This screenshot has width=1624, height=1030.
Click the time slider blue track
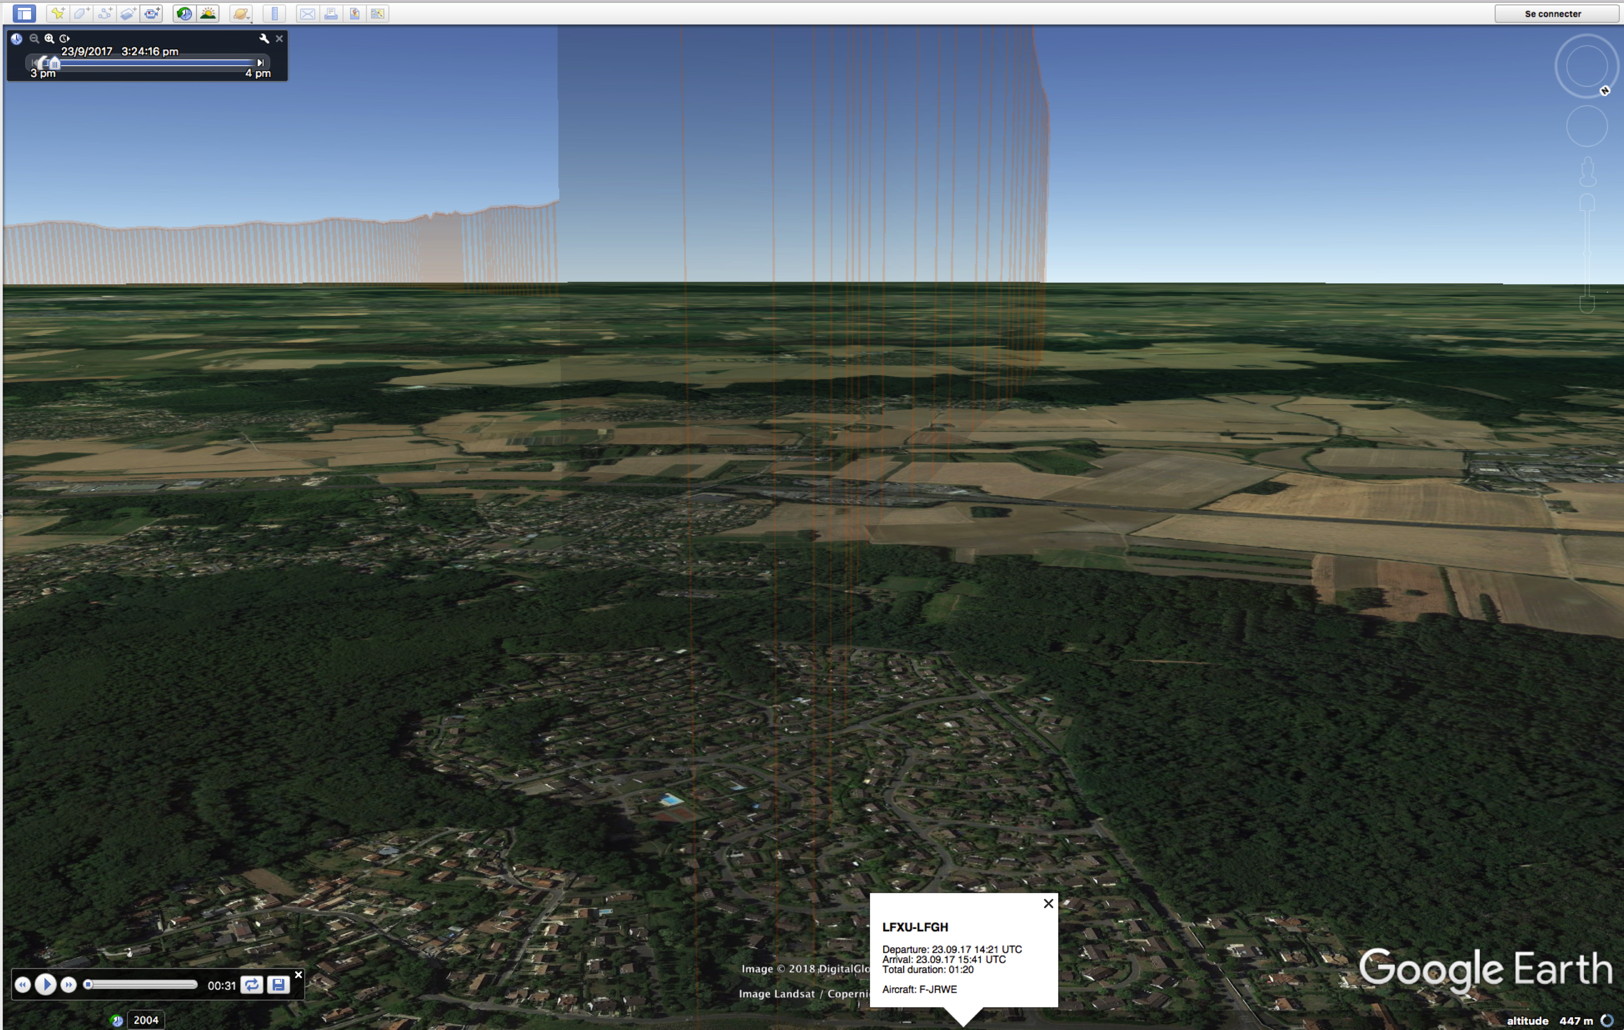(155, 62)
